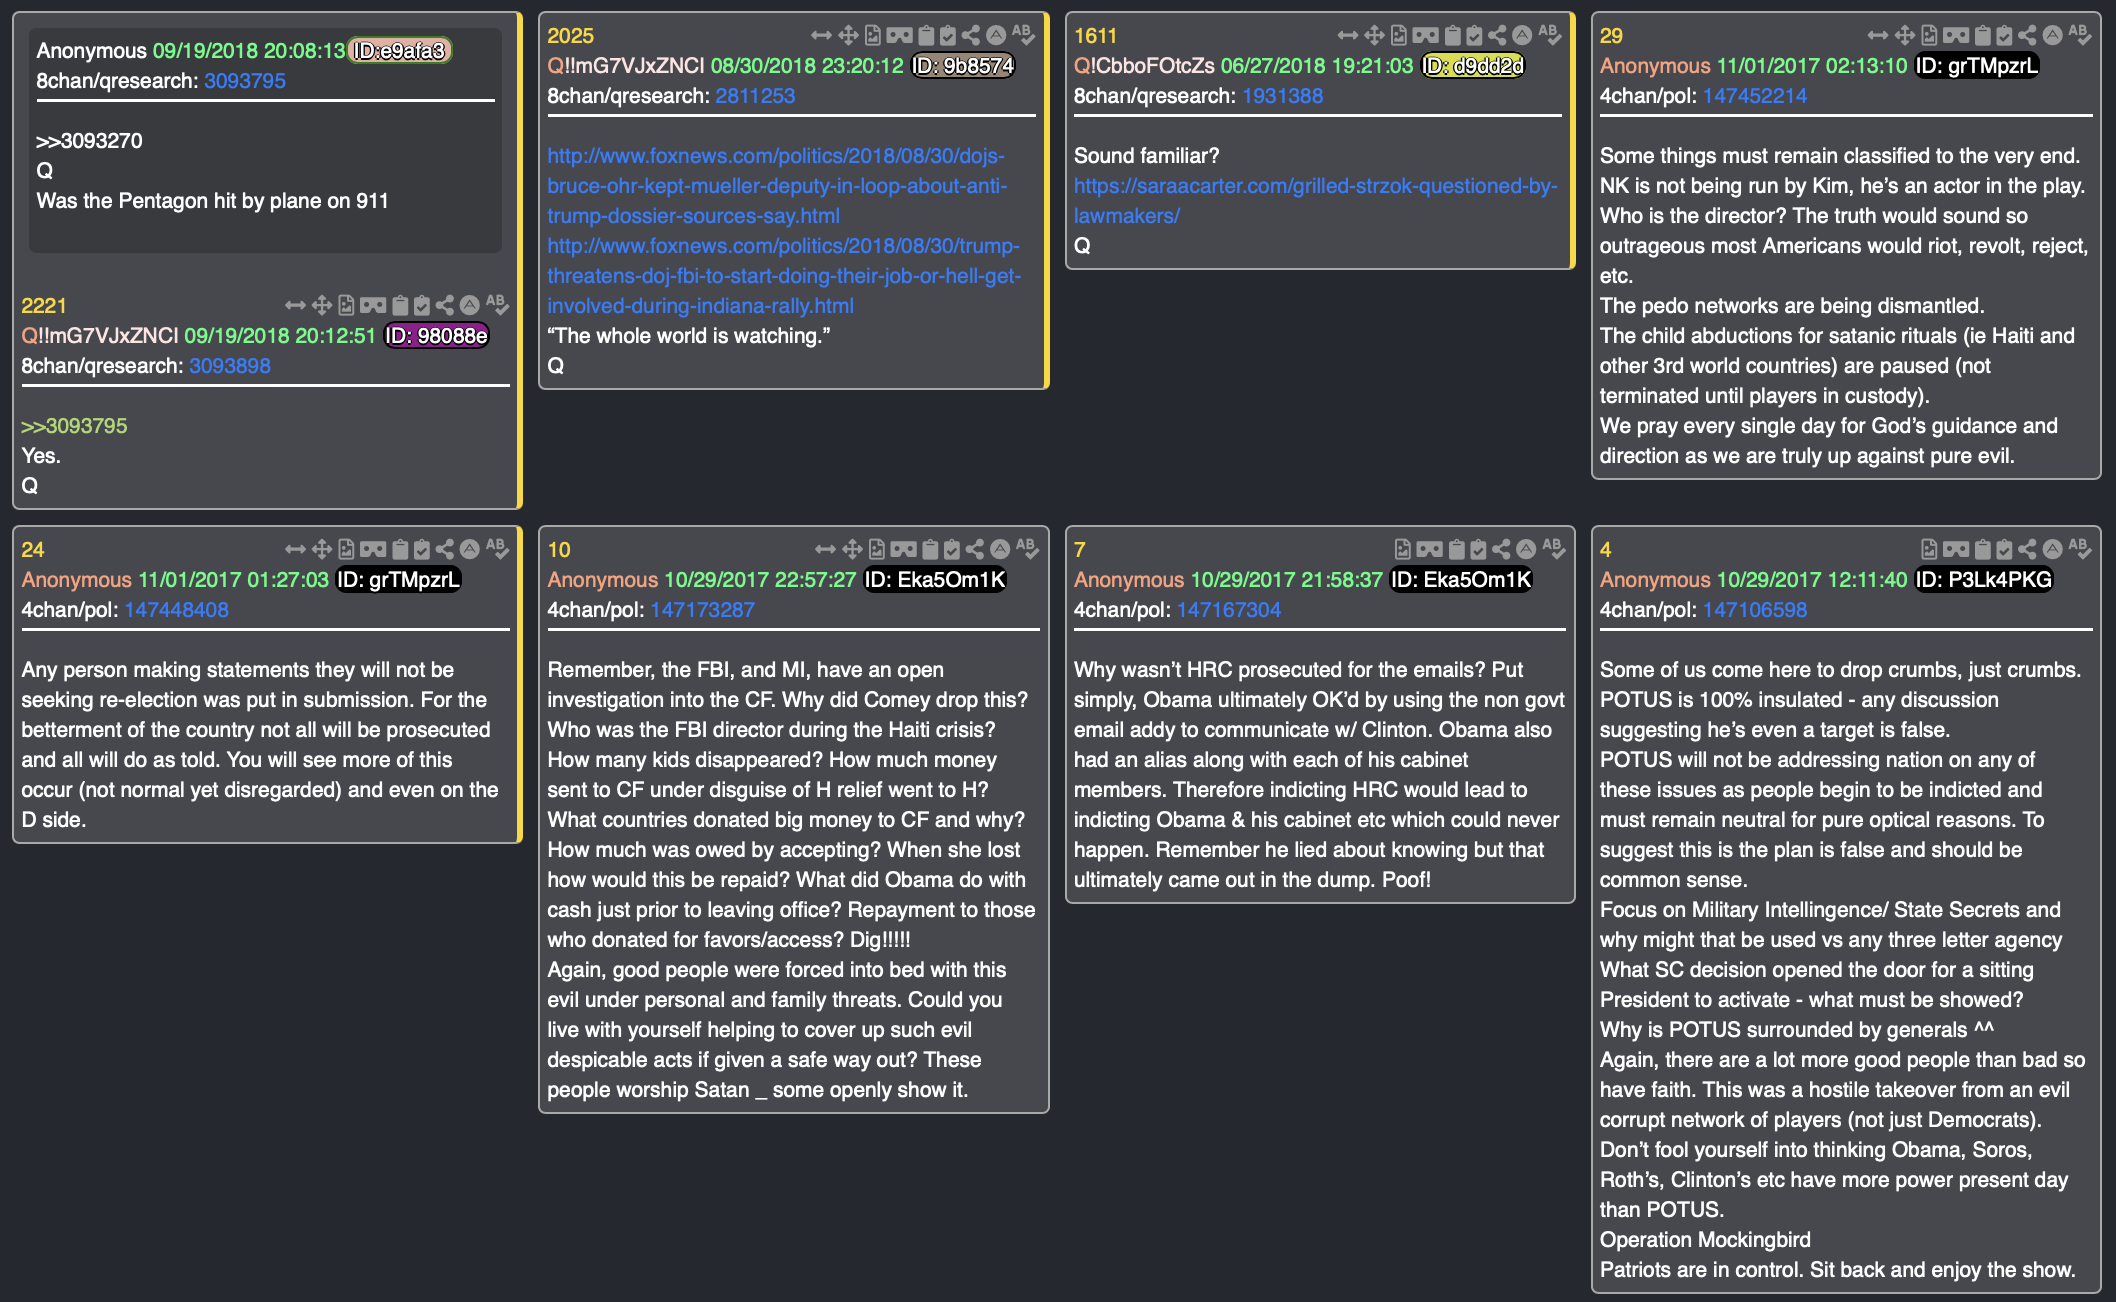Click the move arrows icon on post 2221
The height and width of the screenshot is (1302, 2116).
pyautogui.click(x=321, y=305)
